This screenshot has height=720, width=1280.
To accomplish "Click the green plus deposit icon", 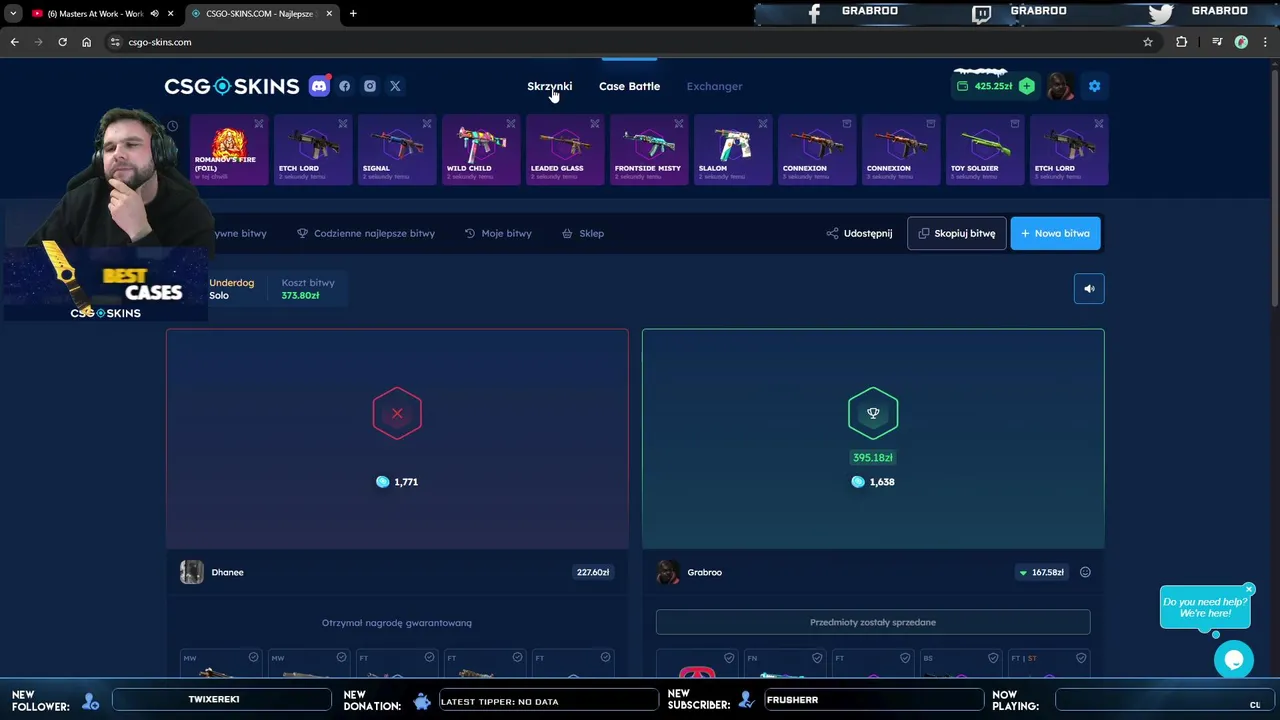I will [x=1026, y=86].
